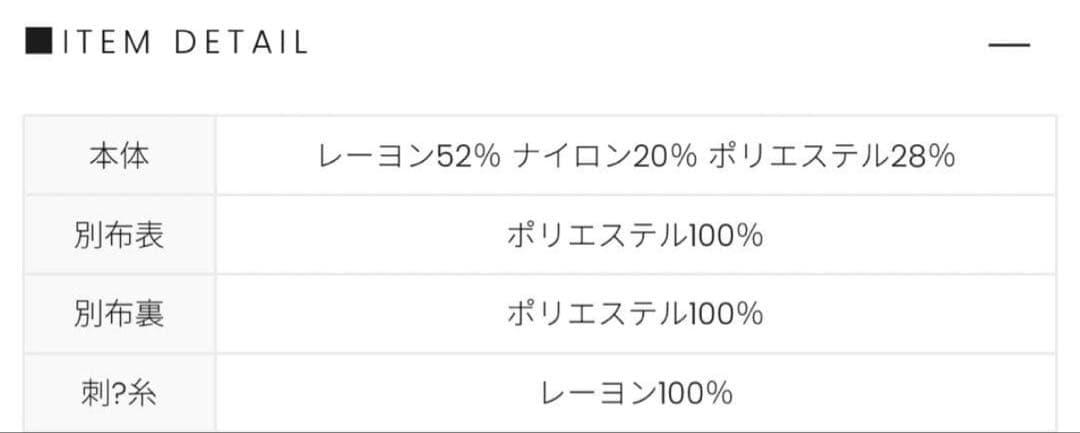Click the 100% value in 別布裏 row
The height and width of the screenshot is (433, 1080).
tap(725, 314)
